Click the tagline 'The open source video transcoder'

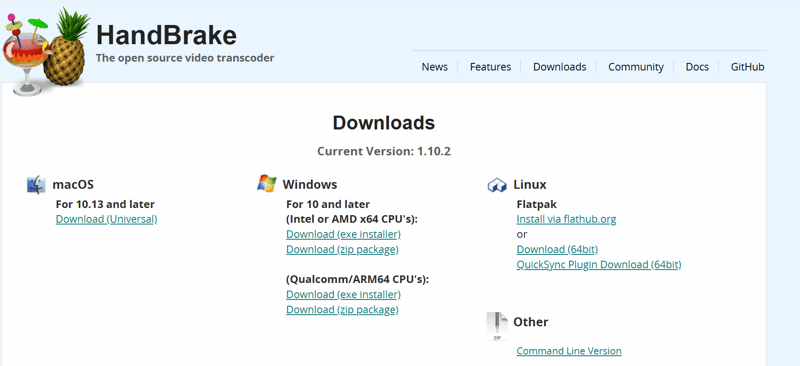pyautogui.click(x=185, y=58)
